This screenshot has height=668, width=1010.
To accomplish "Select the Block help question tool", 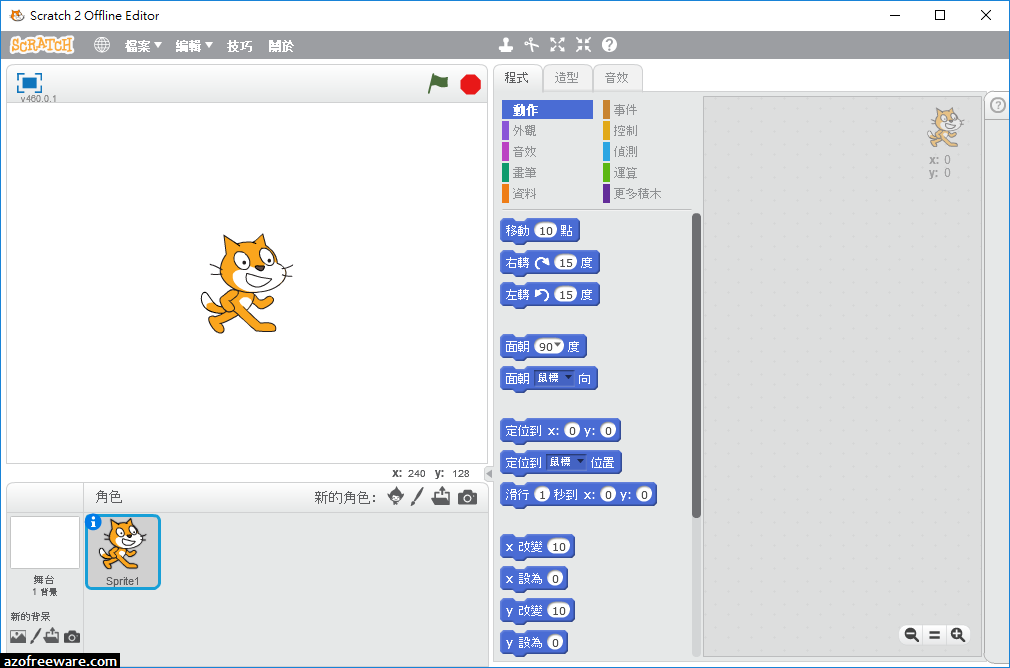I will (x=609, y=44).
